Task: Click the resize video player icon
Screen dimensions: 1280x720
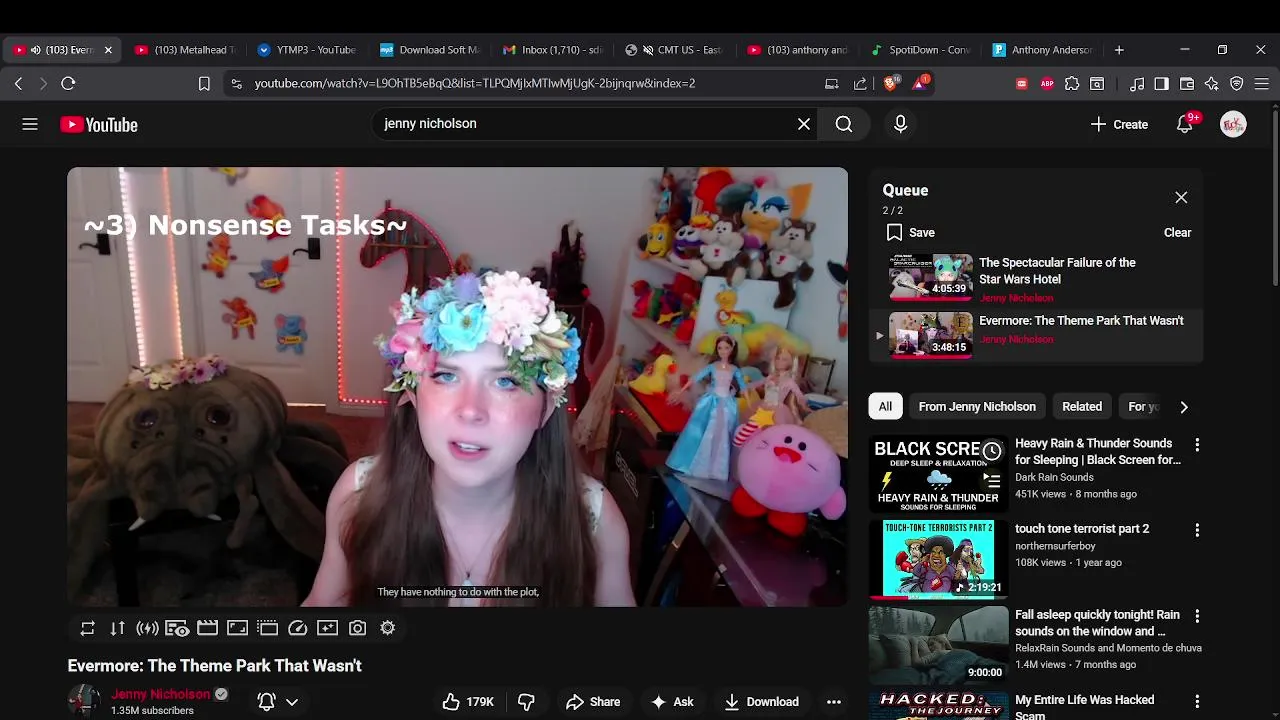Action: [x=237, y=628]
